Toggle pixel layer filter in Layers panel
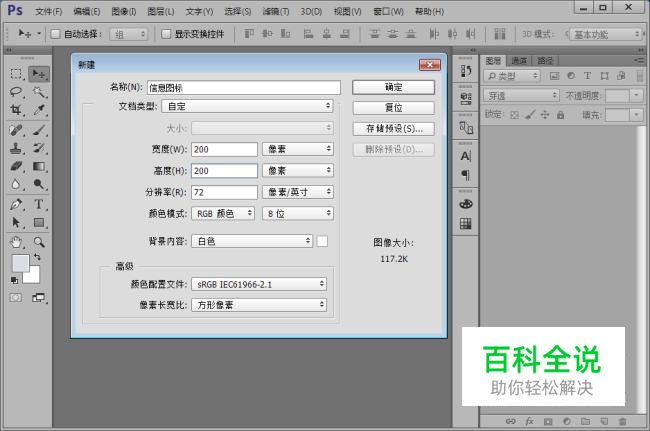 [x=554, y=76]
